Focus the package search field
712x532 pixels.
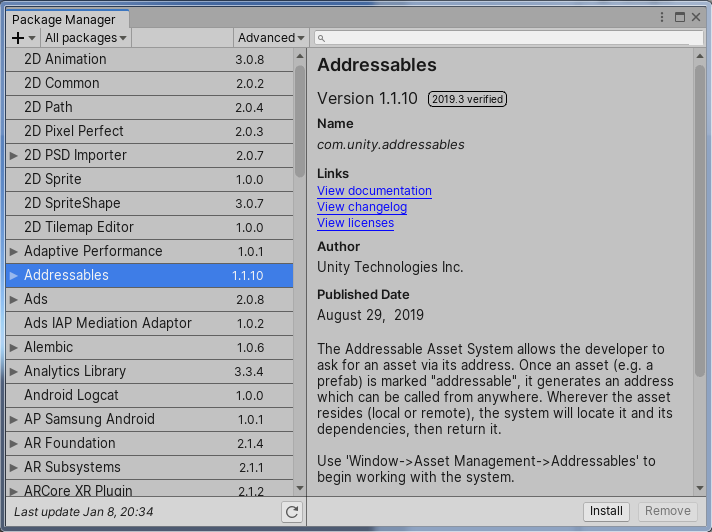(508, 38)
